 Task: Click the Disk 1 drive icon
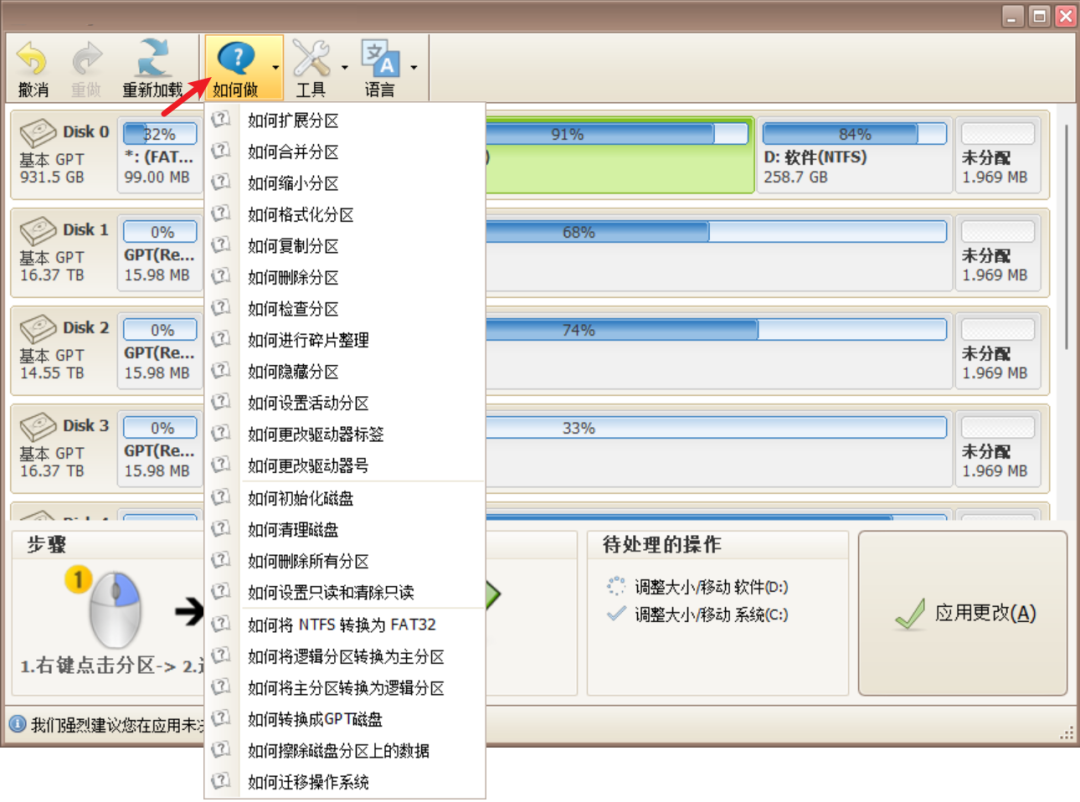pos(38,230)
